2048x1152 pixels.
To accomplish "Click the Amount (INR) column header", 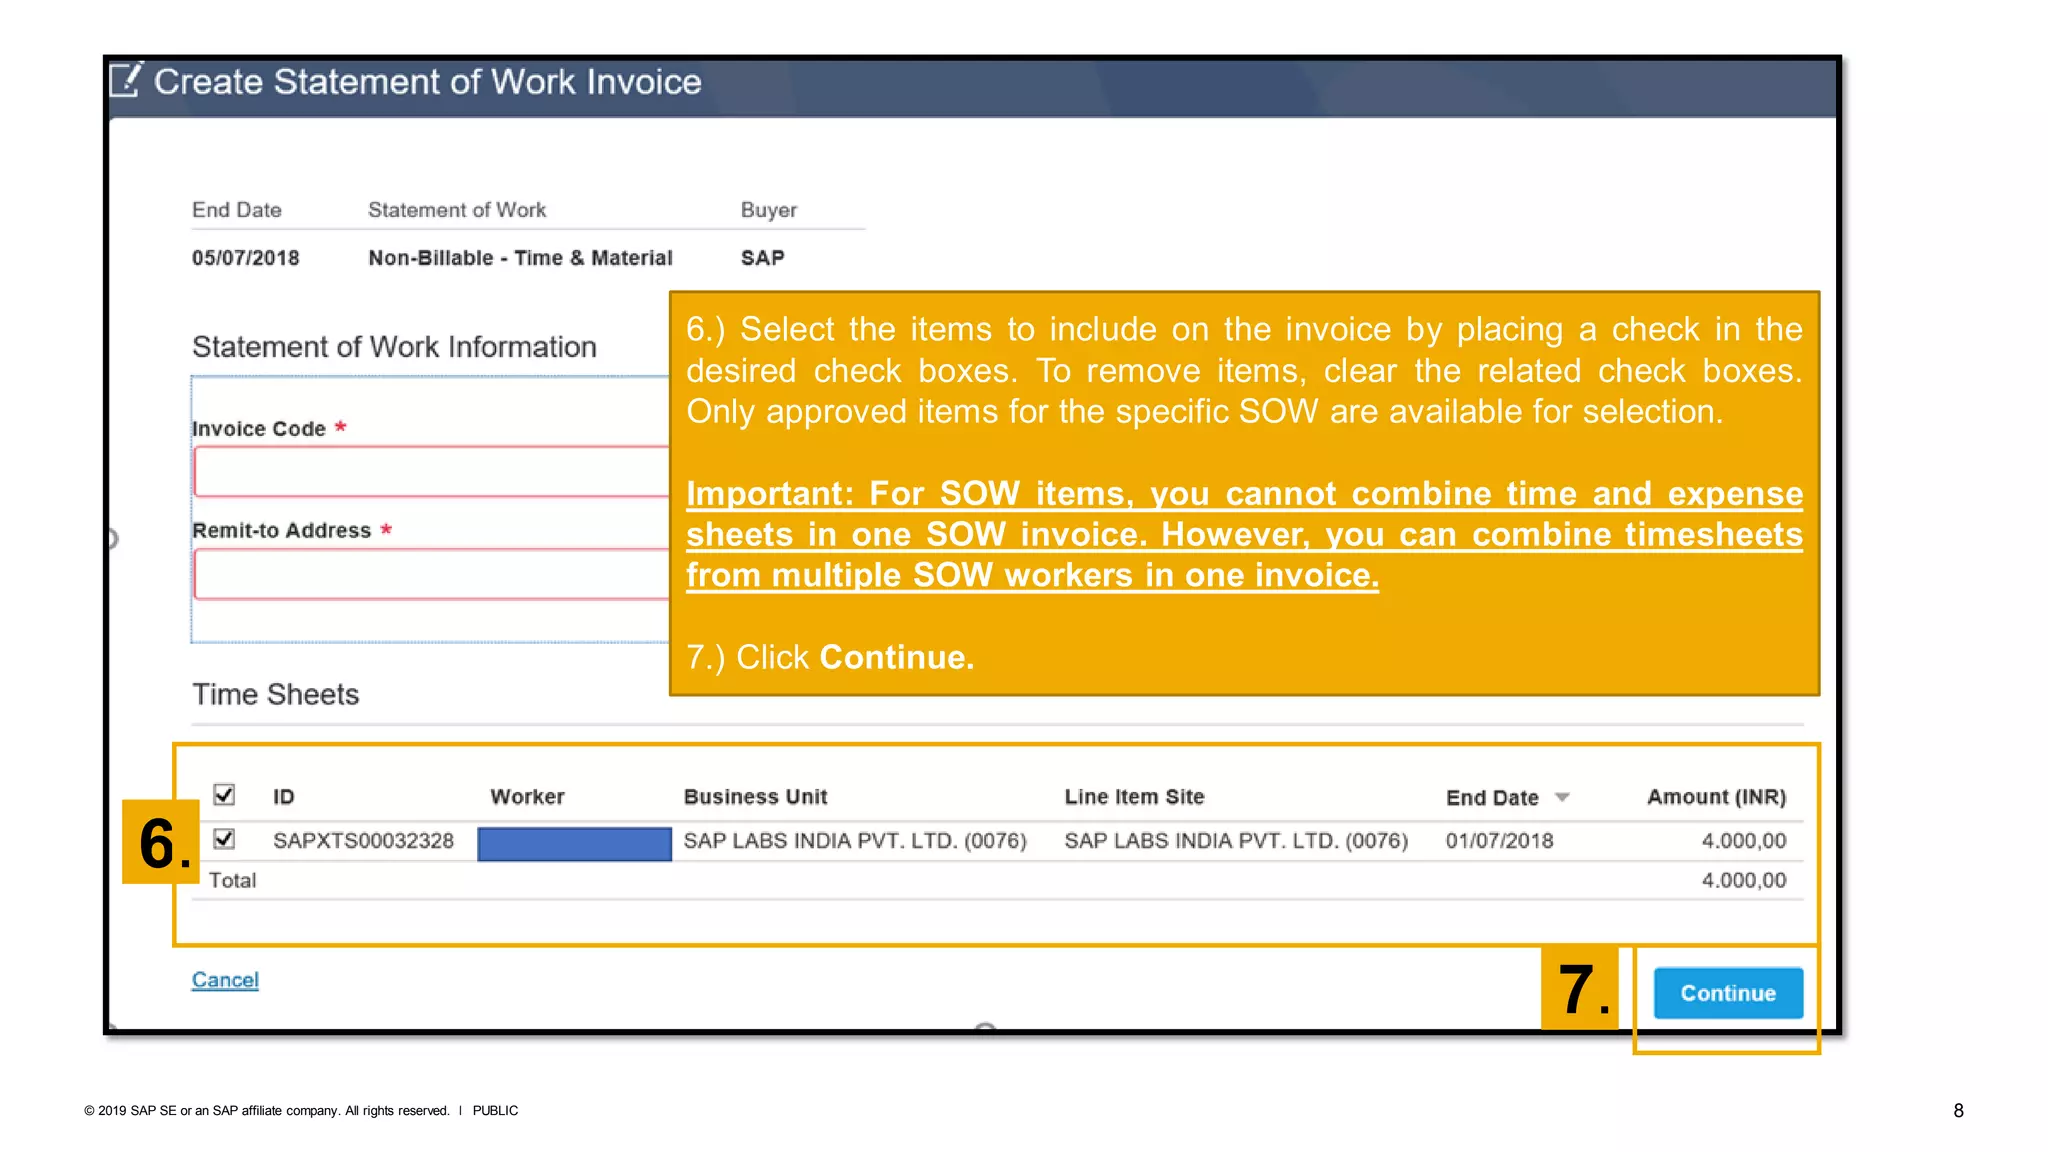I will pos(1716,797).
